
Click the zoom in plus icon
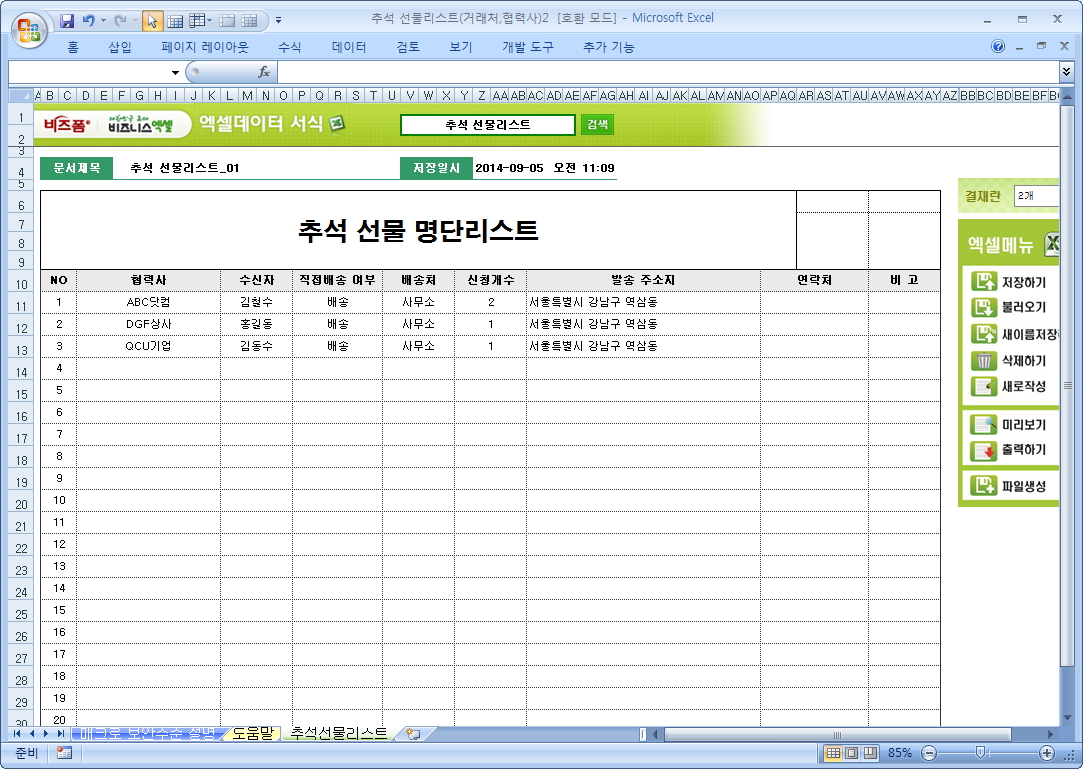tap(1047, 753)
